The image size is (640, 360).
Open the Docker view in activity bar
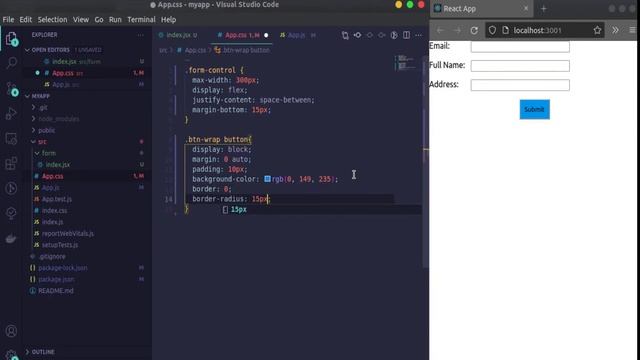(11, 238)
